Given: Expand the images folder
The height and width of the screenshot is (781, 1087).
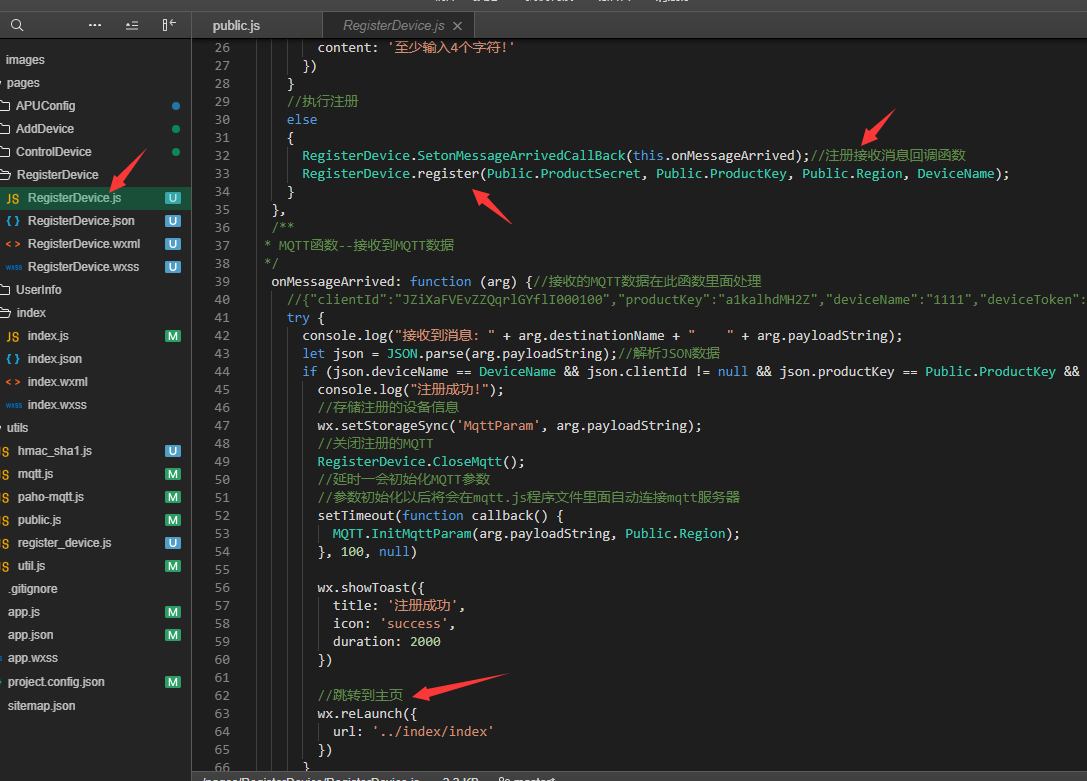Looking at the screenshot, I should click(25, 60).
